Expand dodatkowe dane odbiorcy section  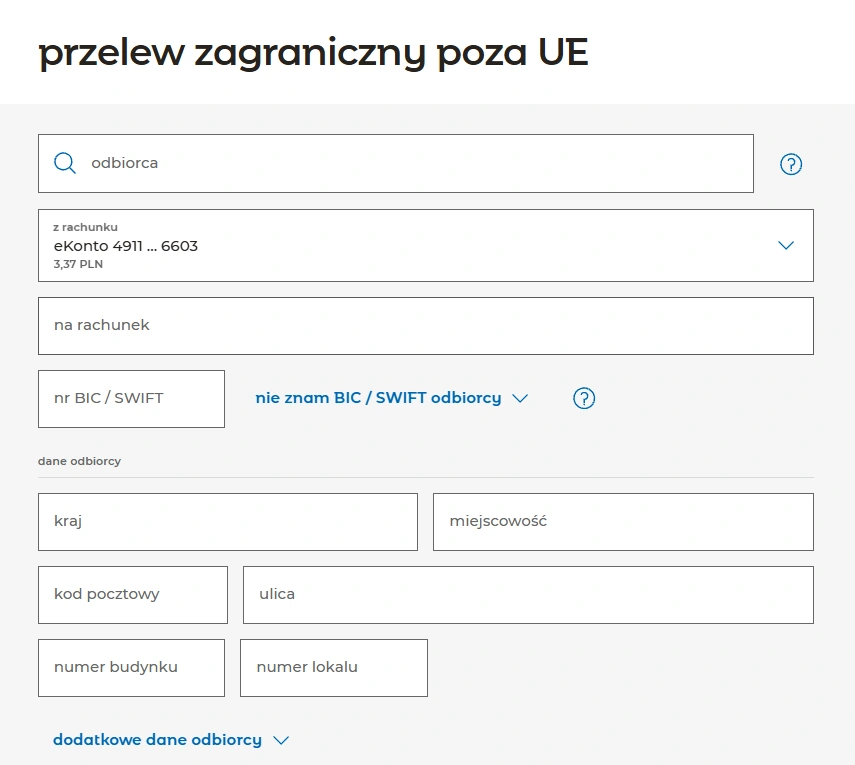[171, 740]
